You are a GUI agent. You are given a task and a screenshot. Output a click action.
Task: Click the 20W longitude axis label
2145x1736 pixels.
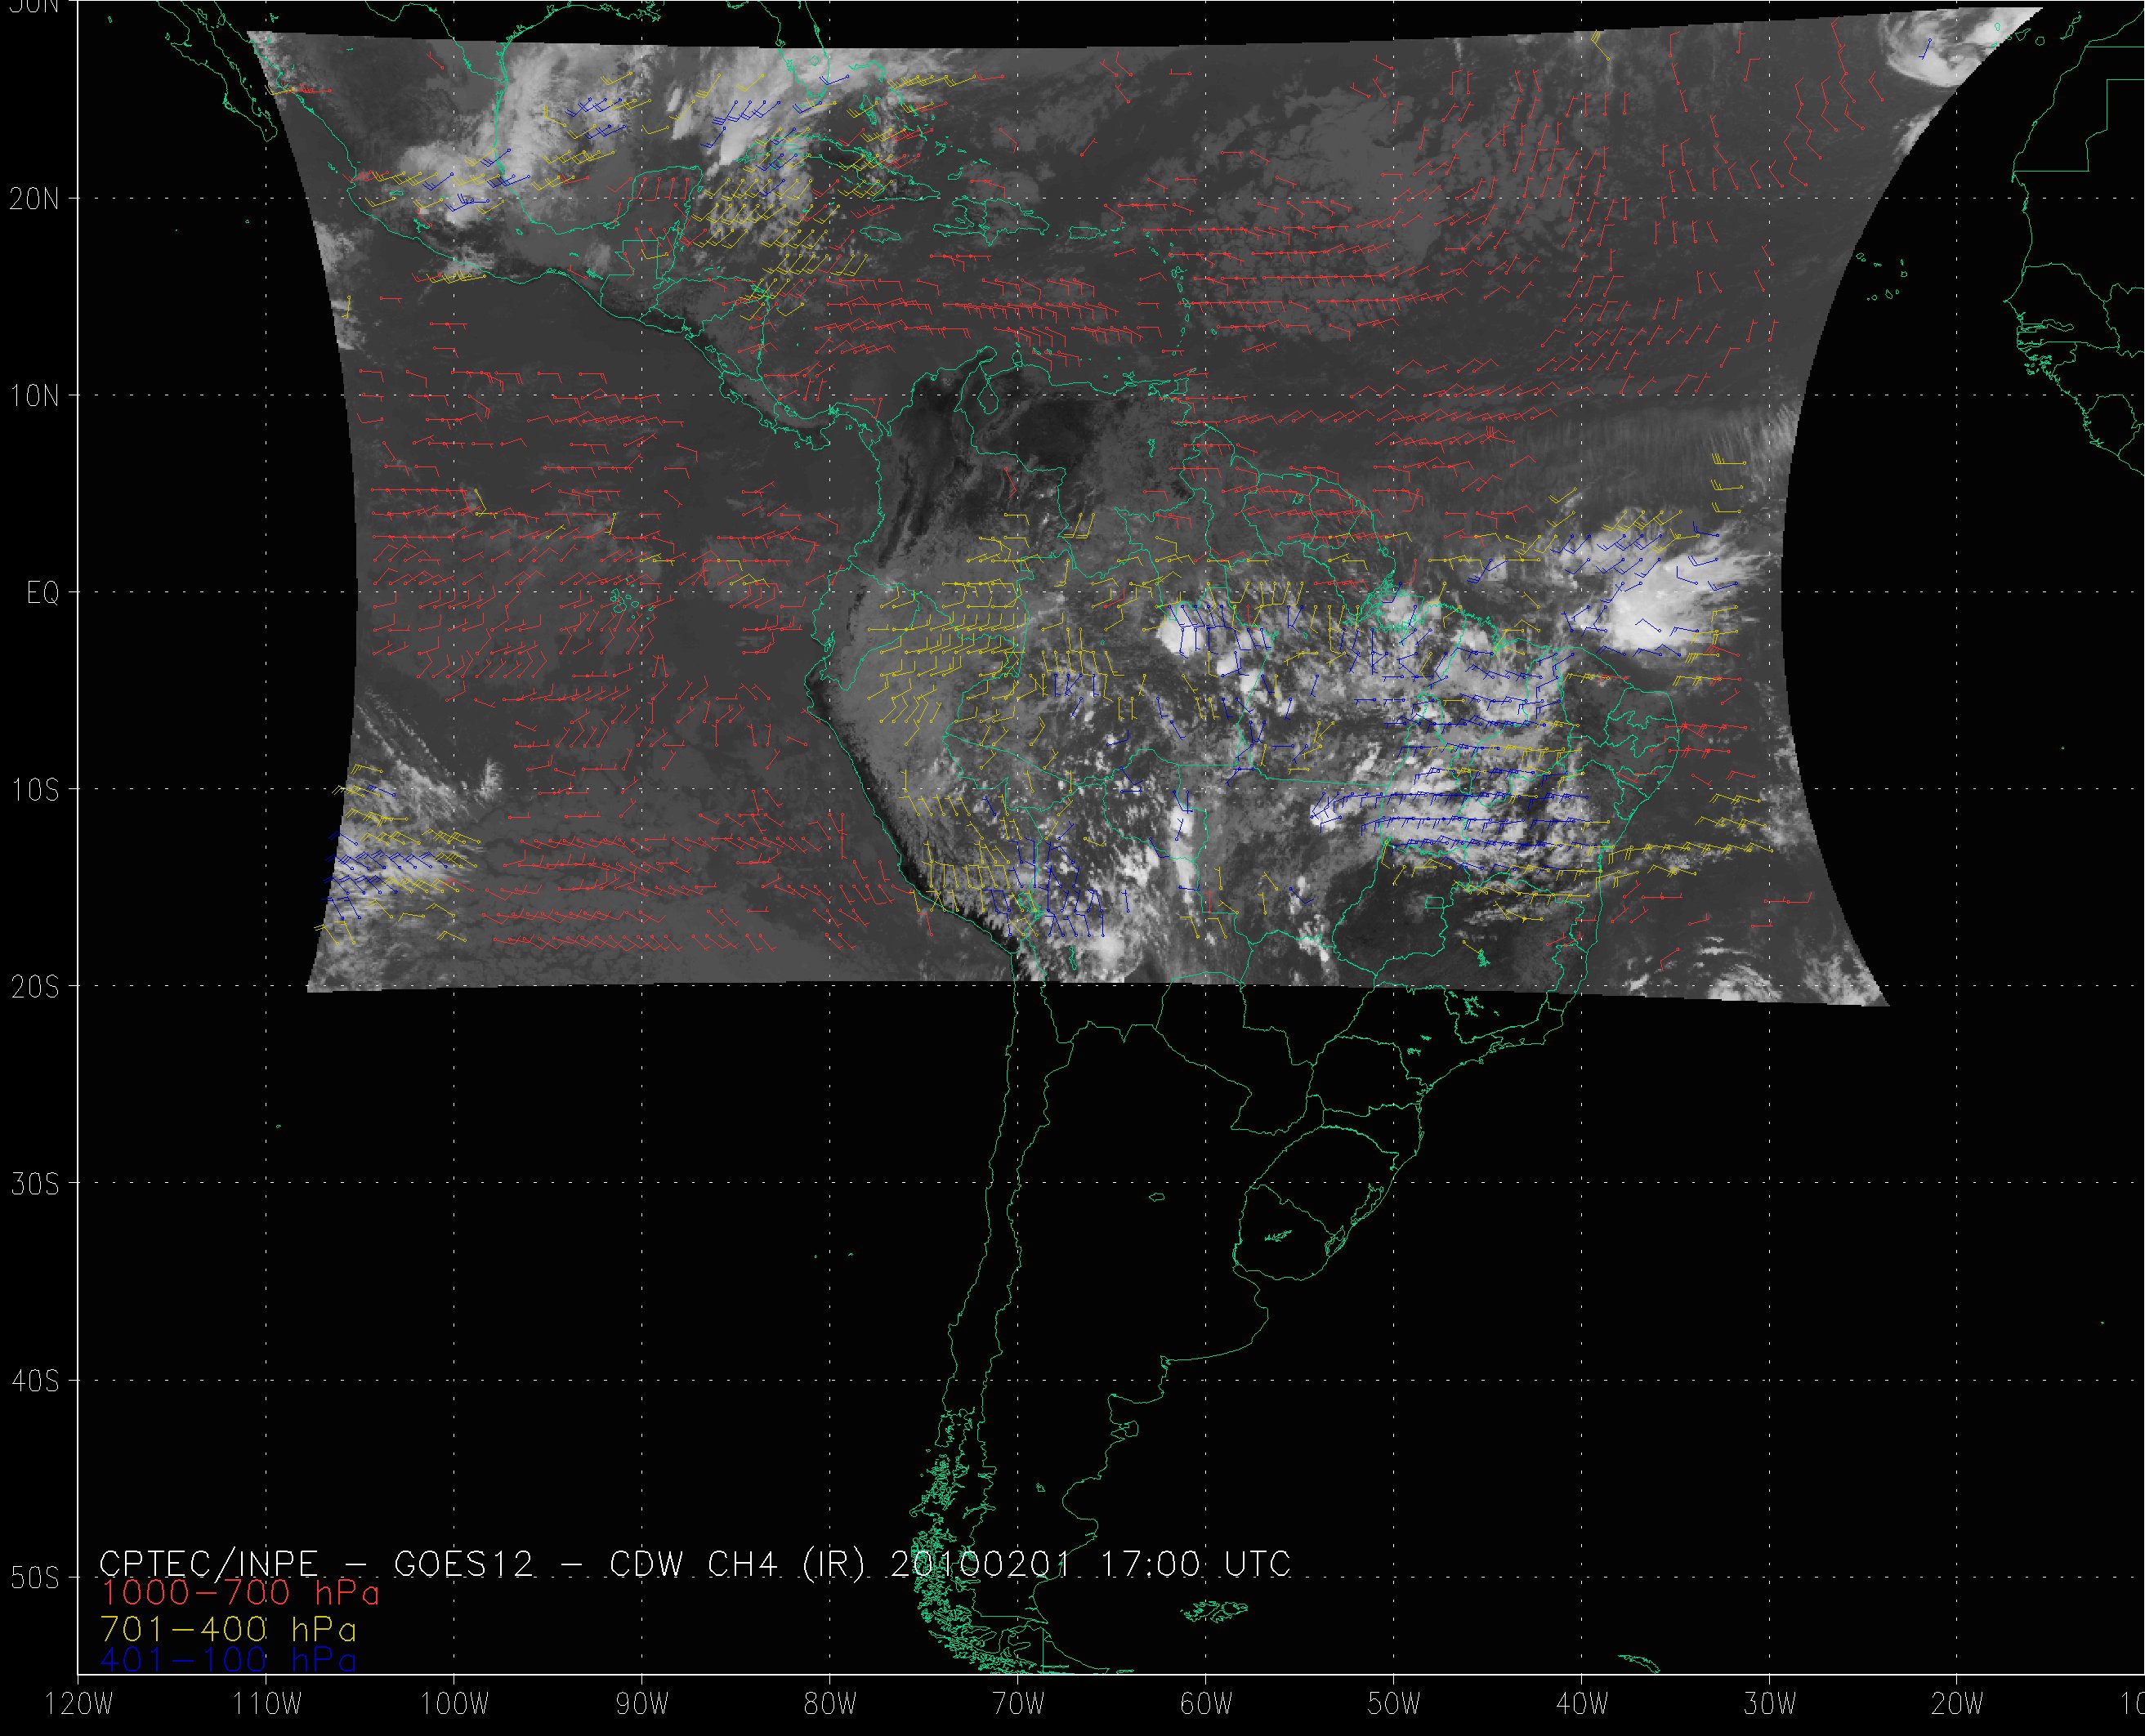tap(1958, 1705)
